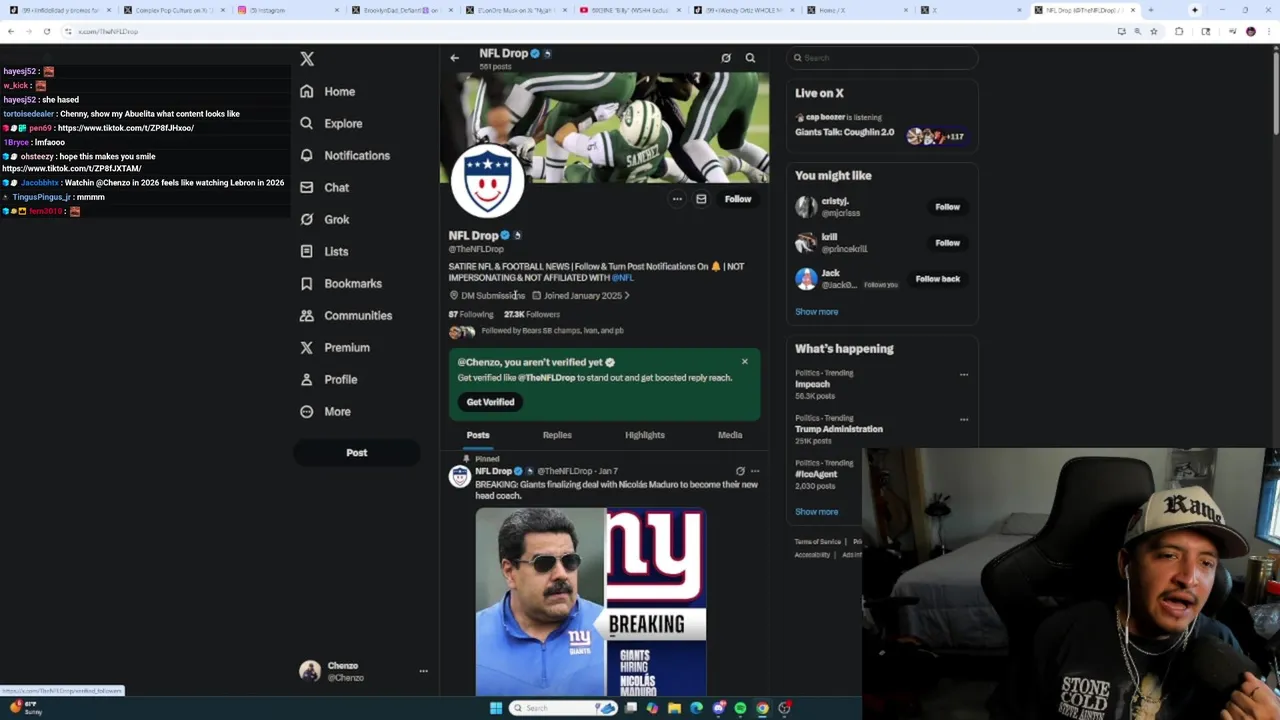
Task: Click the browser address bar
Action: coord(590,31)
